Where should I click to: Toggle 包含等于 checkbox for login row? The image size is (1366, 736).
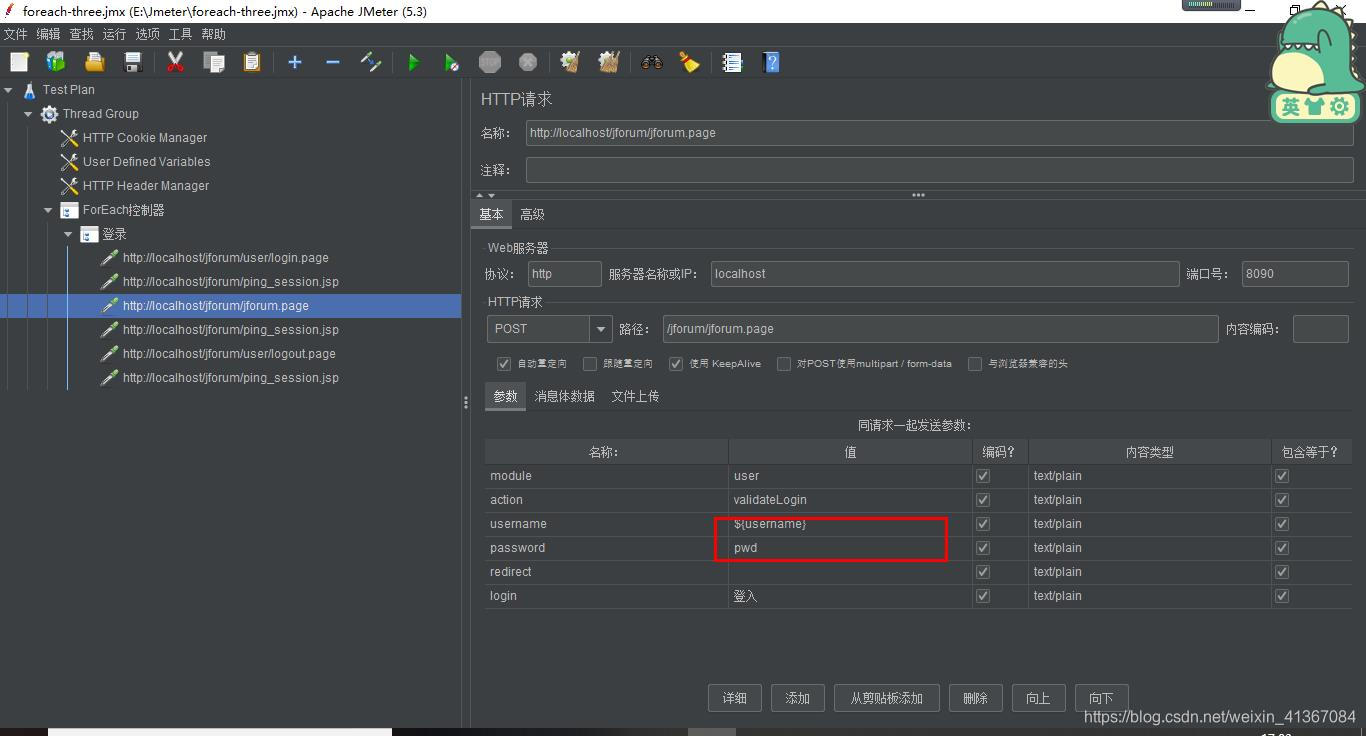tap(1282, 596)
